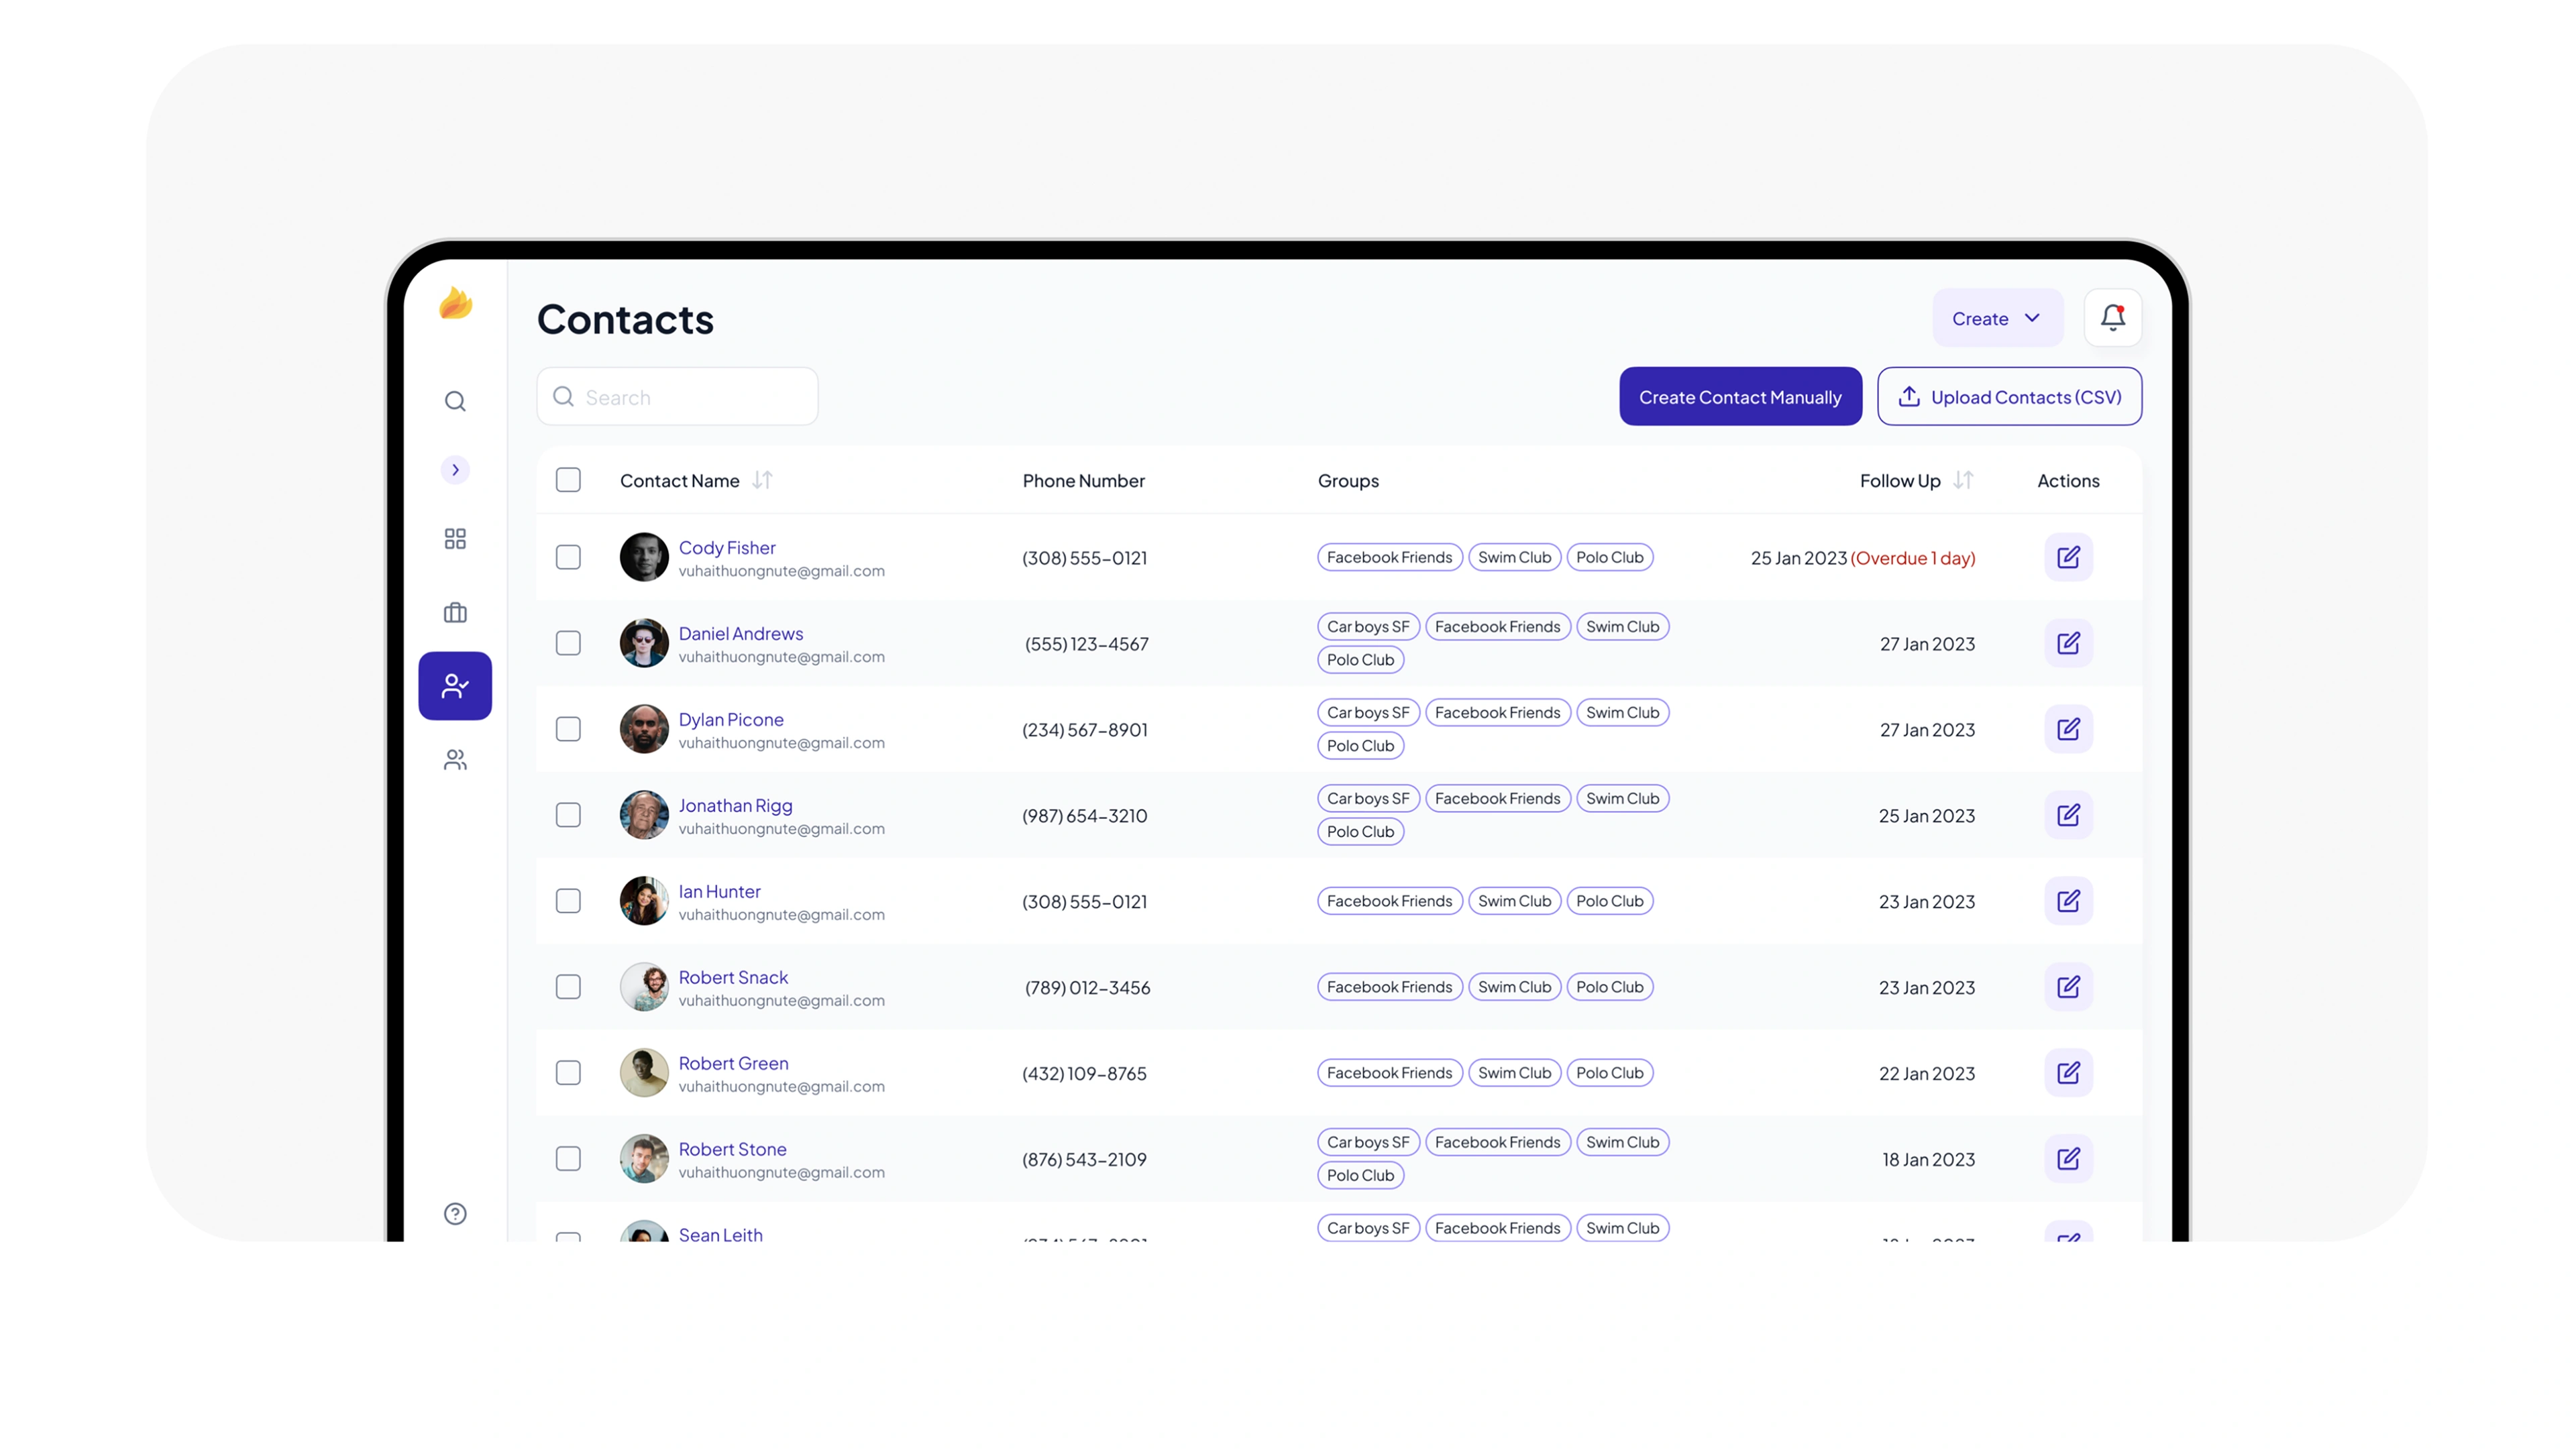Click the flame logo icon
Viewport: 2576px width, 1452px height.
point(455,303)
